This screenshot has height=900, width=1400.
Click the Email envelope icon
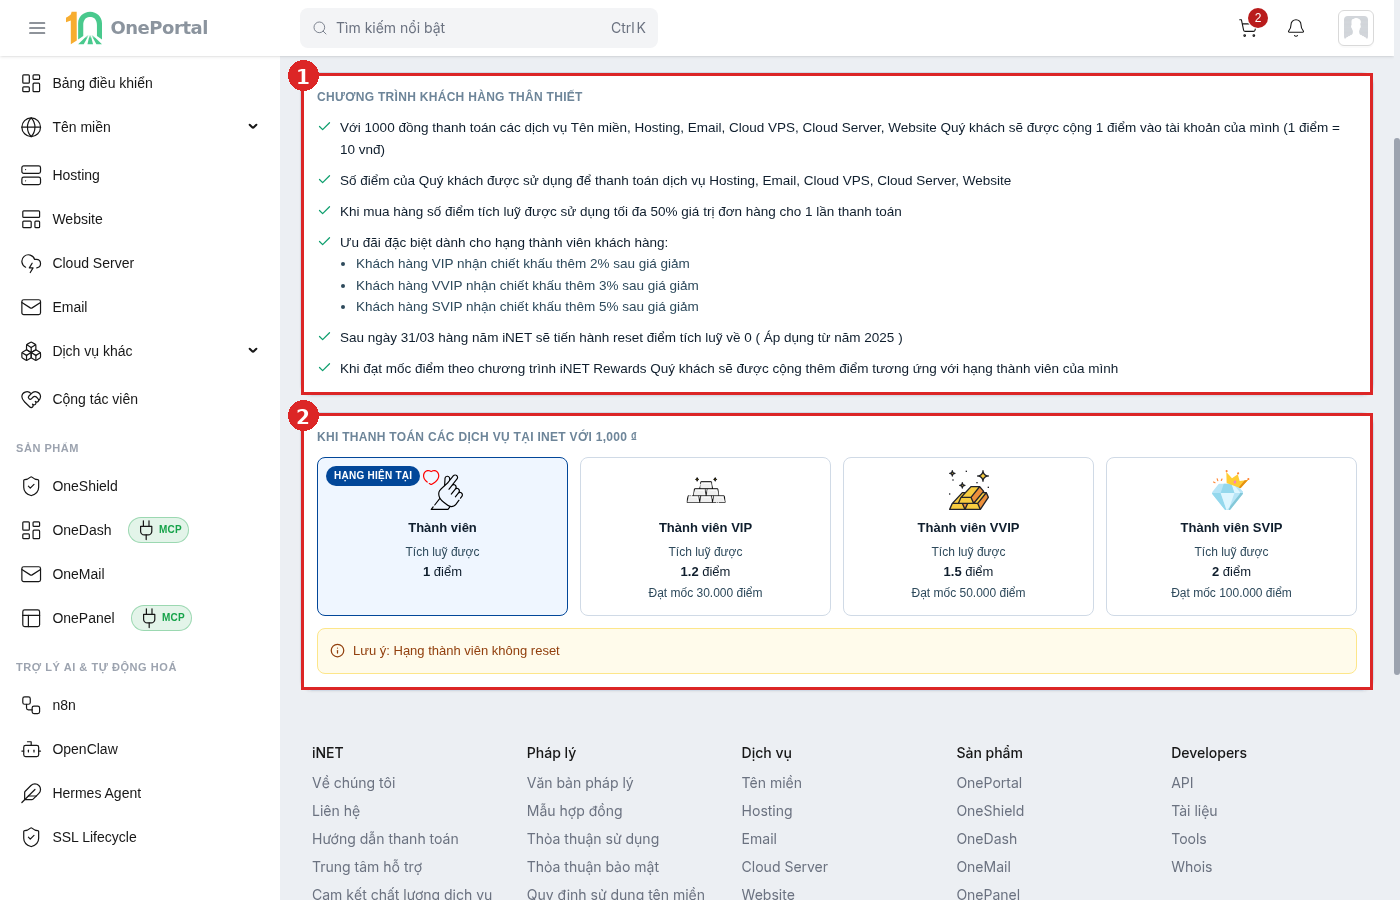pyautogui.click(x=31, y=307)
